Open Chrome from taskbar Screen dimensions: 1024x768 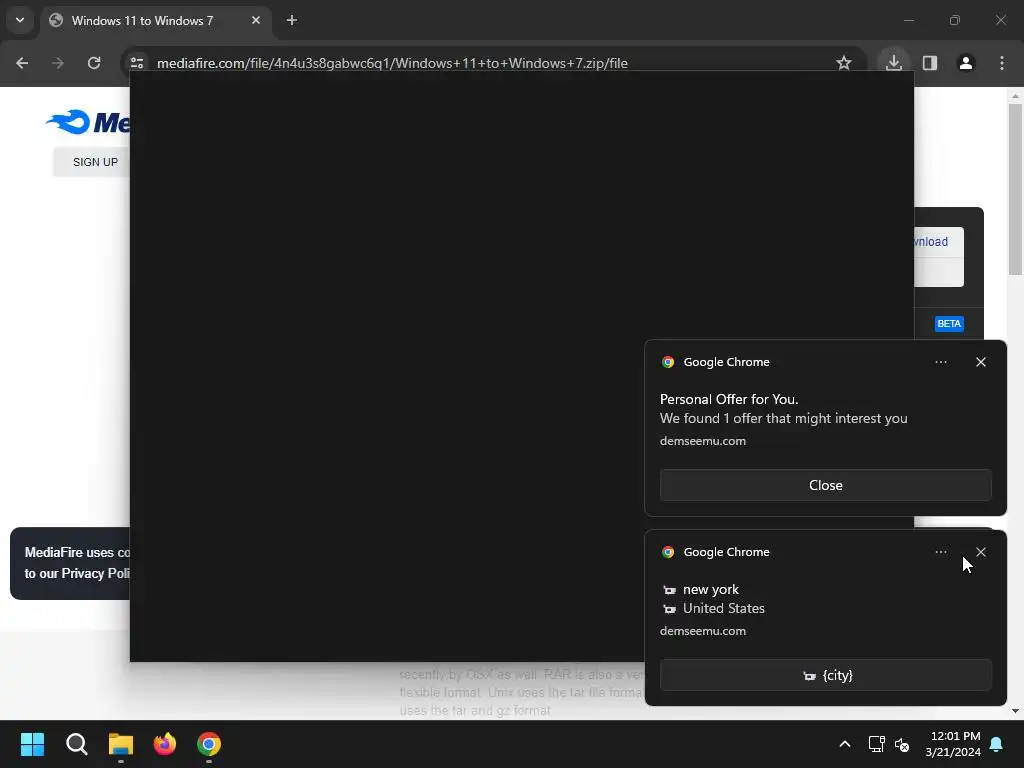[x=209, y=744]
